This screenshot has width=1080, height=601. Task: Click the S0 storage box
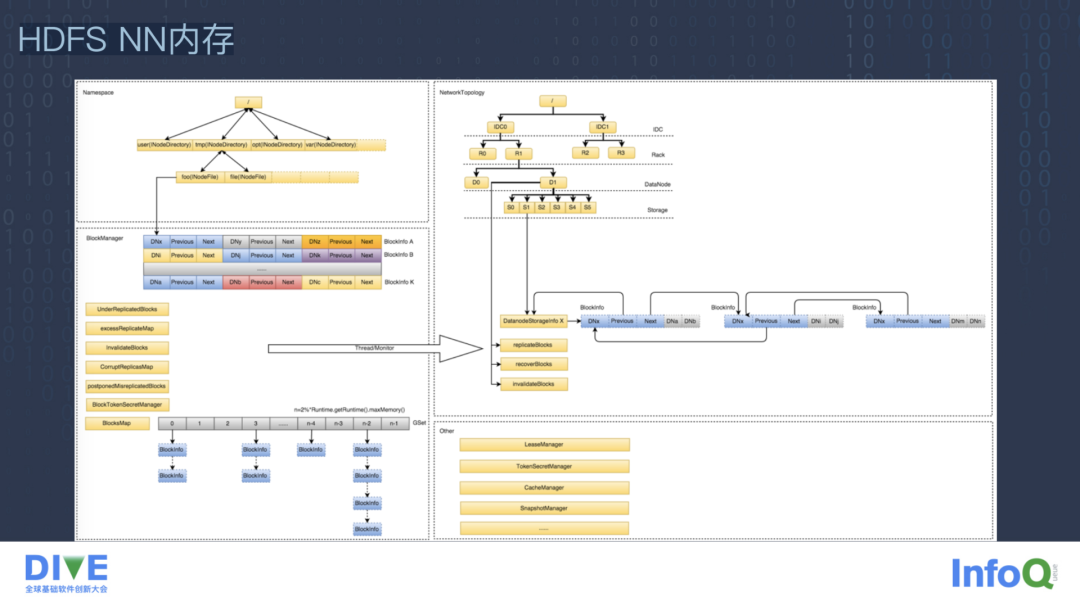pyautogui.click(x=511, y=207)
